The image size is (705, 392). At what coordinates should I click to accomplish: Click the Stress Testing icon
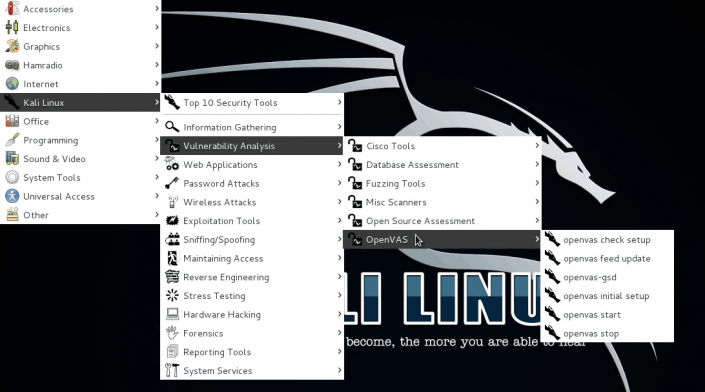tap(172, 296)
